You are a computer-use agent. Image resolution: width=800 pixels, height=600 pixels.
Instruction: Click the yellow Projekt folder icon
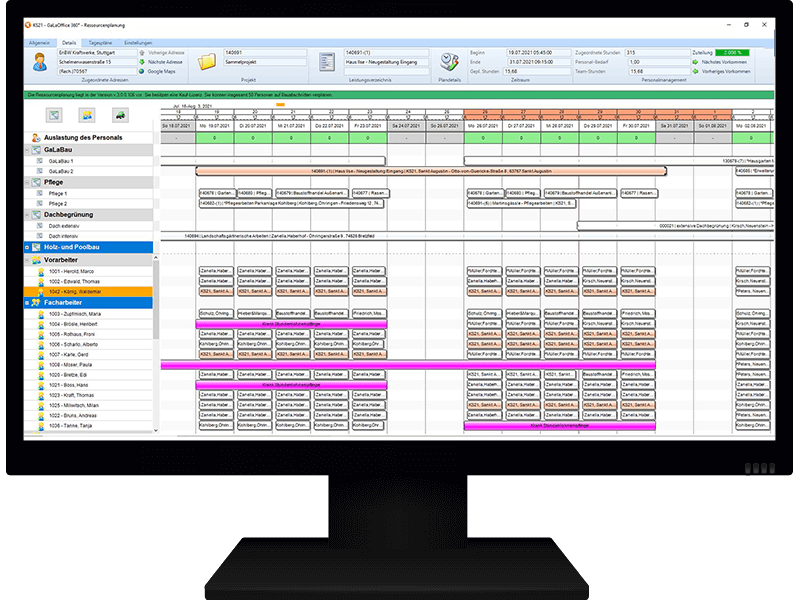point(207,62)
